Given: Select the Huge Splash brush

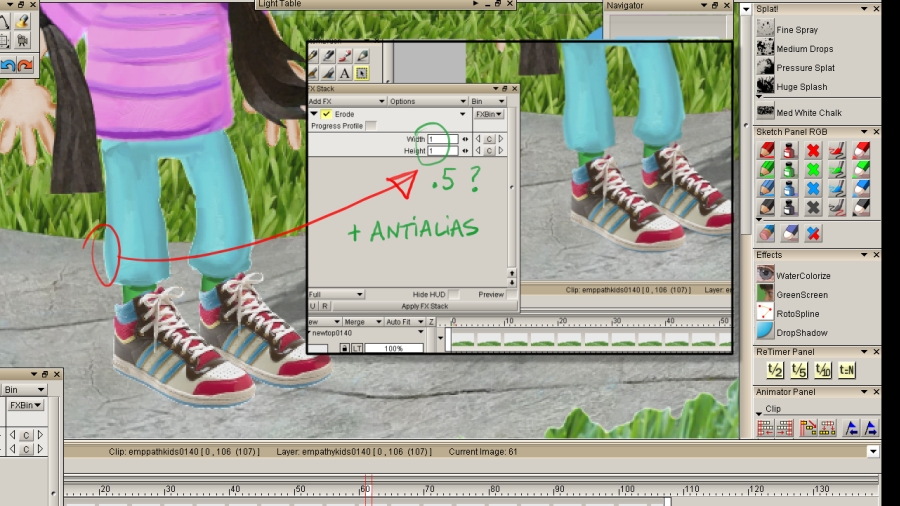Looking at the screenshot, I should coord(792,86).
